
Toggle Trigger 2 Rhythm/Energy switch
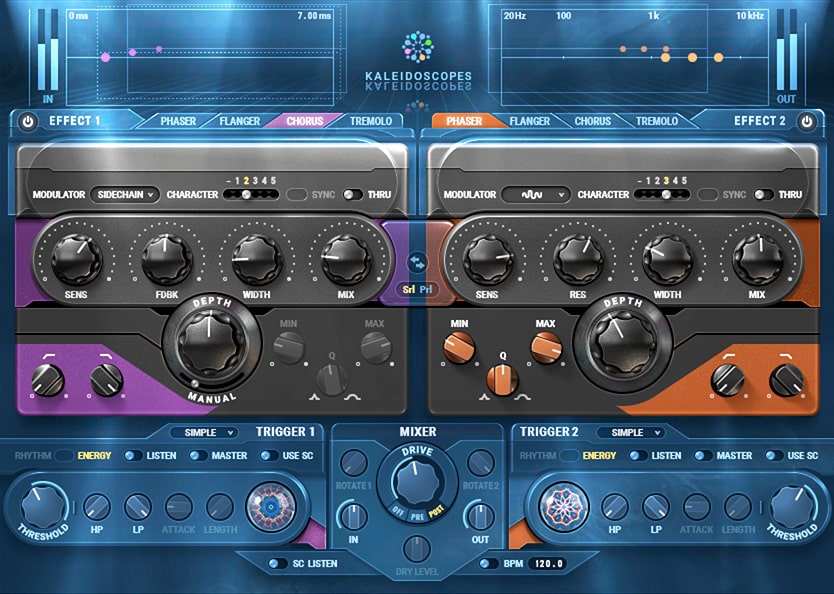[569, 456]
